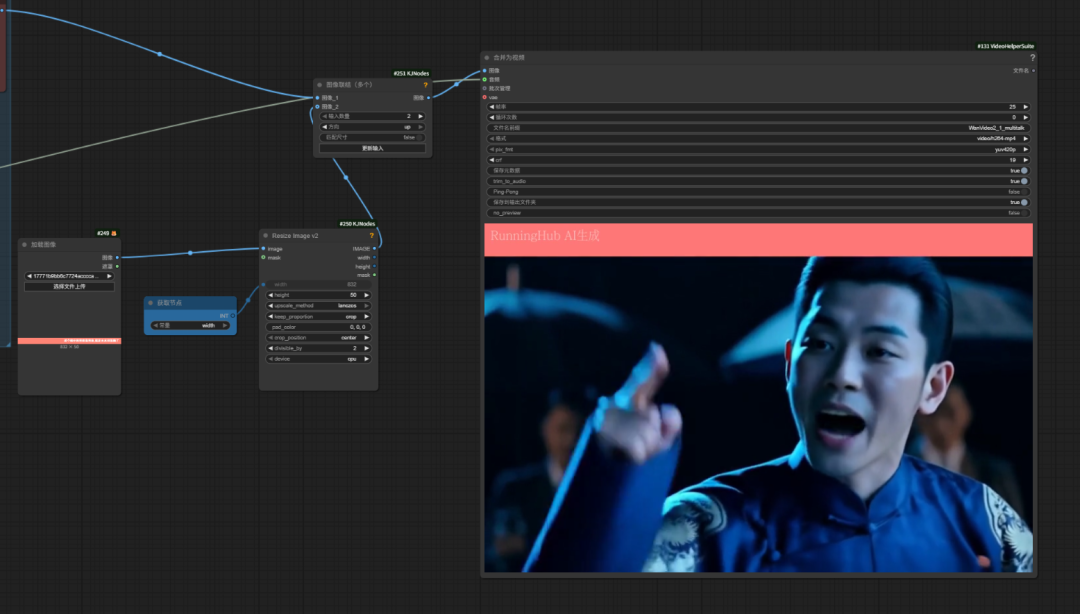Enable the no_preview switch

1024,213
